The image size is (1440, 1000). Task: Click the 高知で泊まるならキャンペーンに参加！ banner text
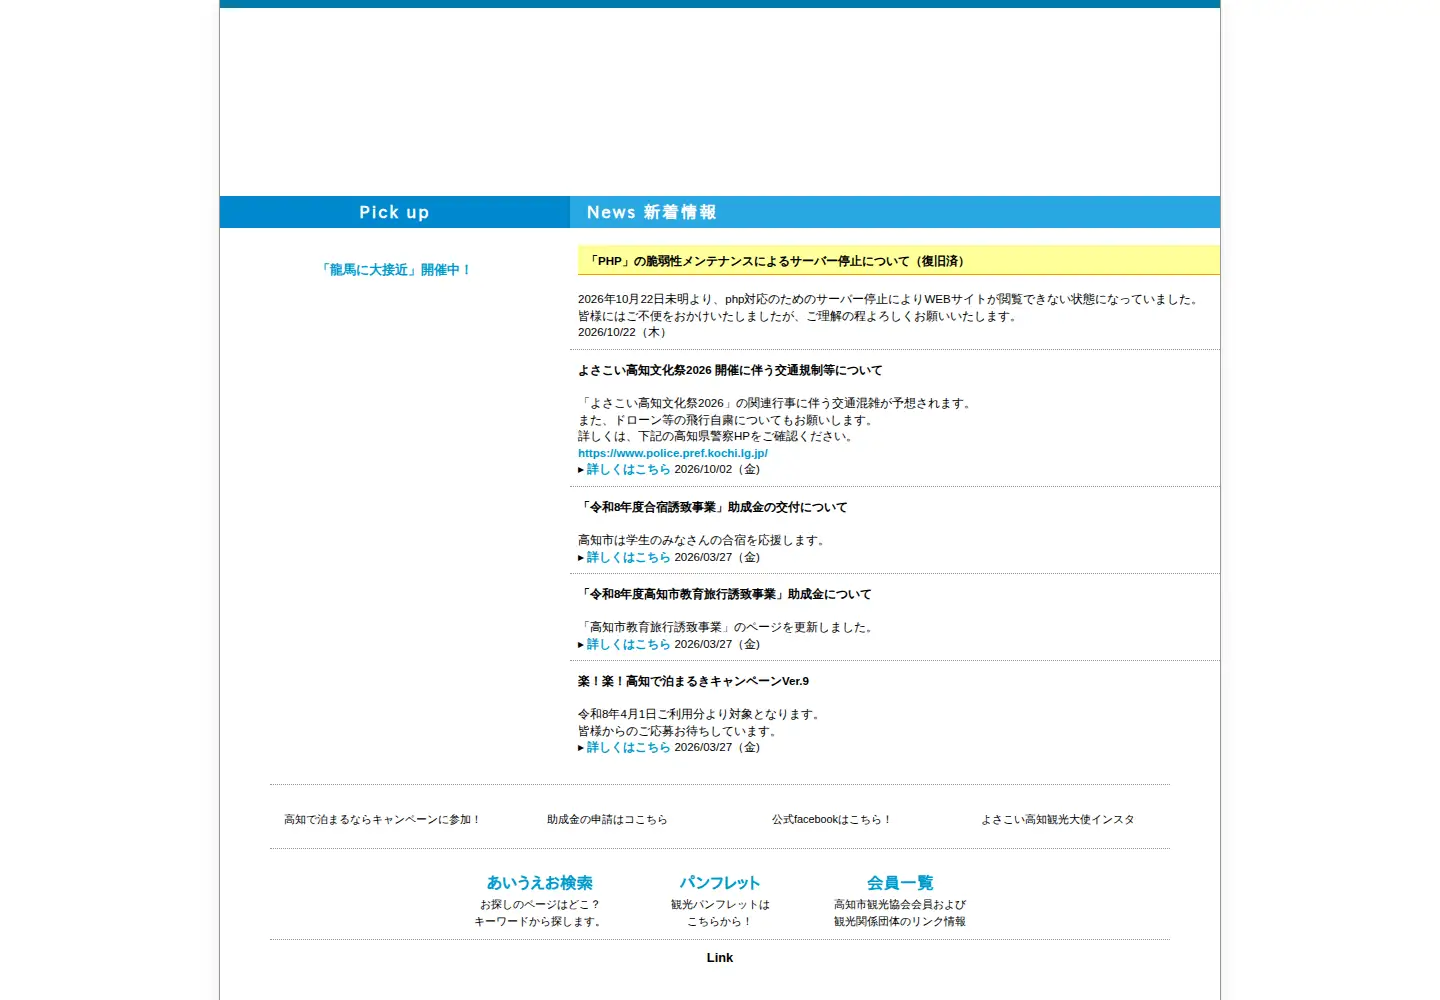tap(382, 819)
